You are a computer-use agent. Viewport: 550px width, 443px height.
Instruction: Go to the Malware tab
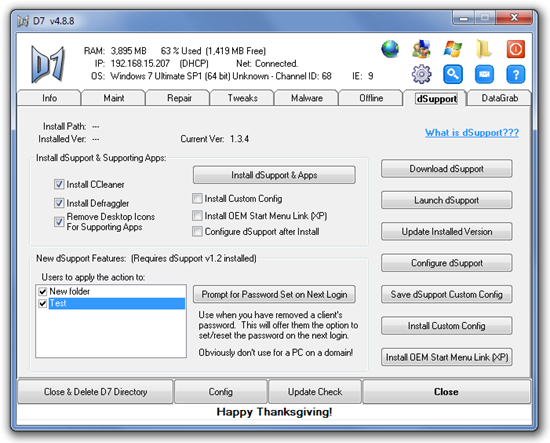(x=307, y=98)
